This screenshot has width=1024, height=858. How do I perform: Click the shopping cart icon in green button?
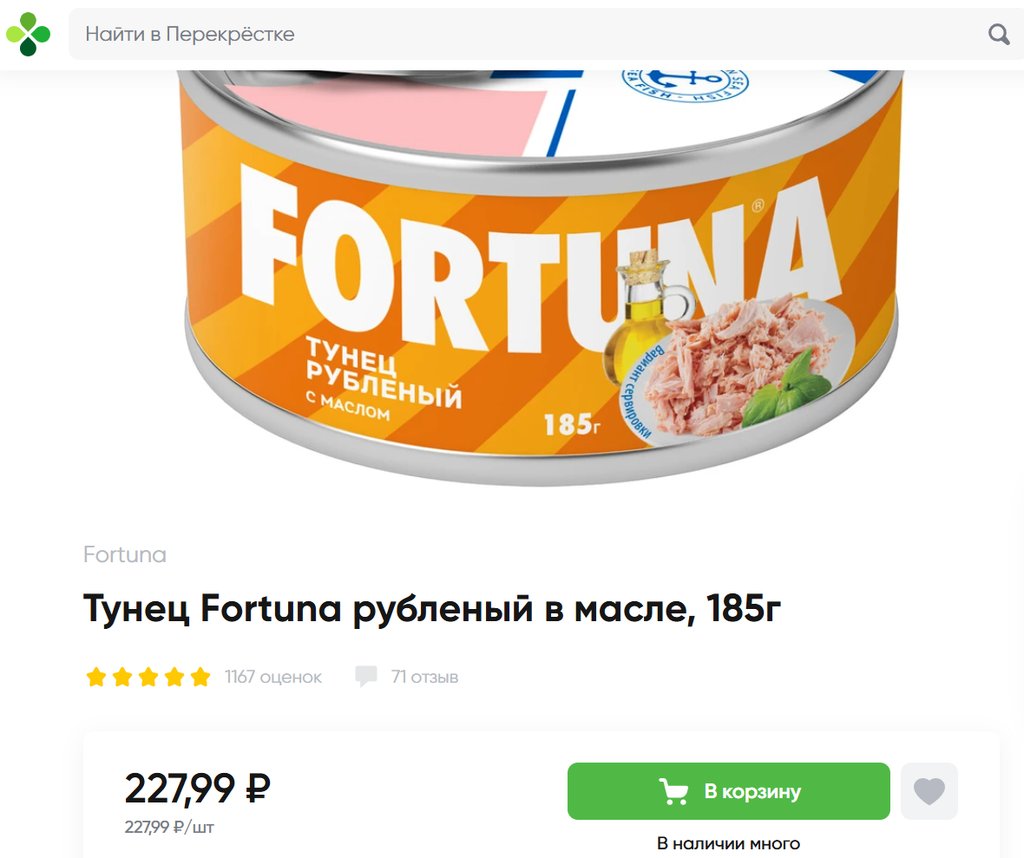[673, 791]
